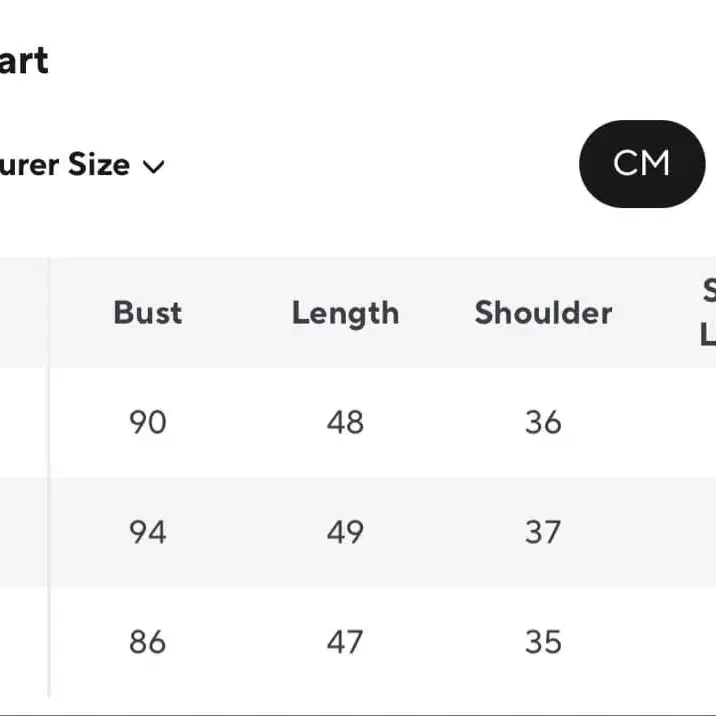Click the size chart title text
This screenshot has height=716, width=716.
click(x=22, y=61)
